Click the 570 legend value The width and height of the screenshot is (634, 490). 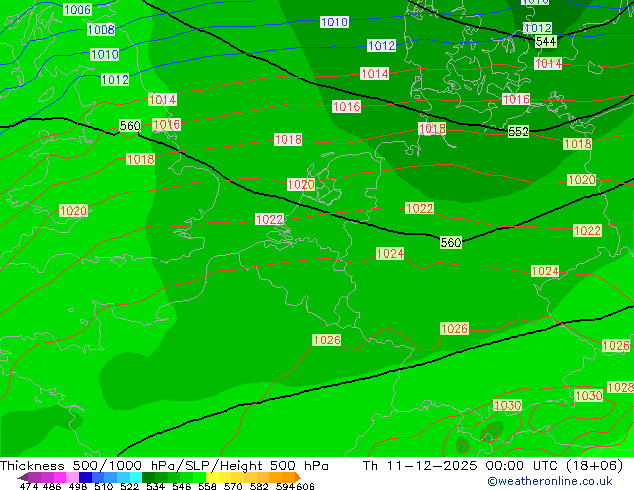233,486
